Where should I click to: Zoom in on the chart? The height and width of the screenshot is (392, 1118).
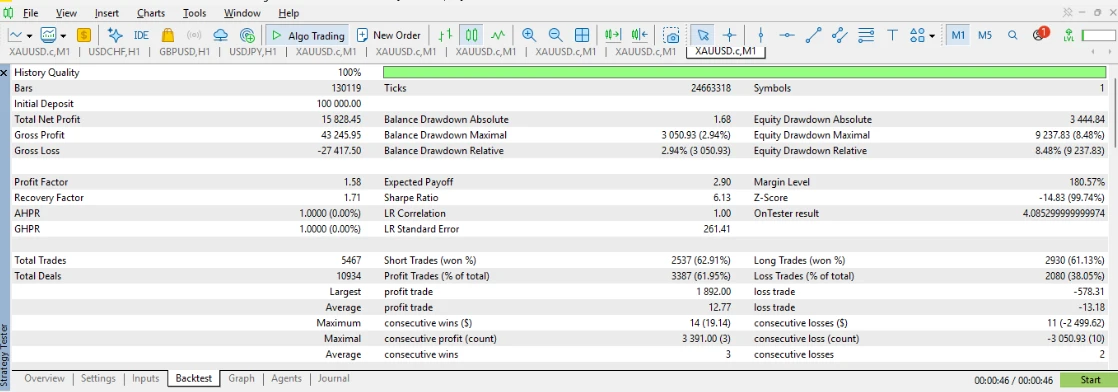[x=528, y=35]
